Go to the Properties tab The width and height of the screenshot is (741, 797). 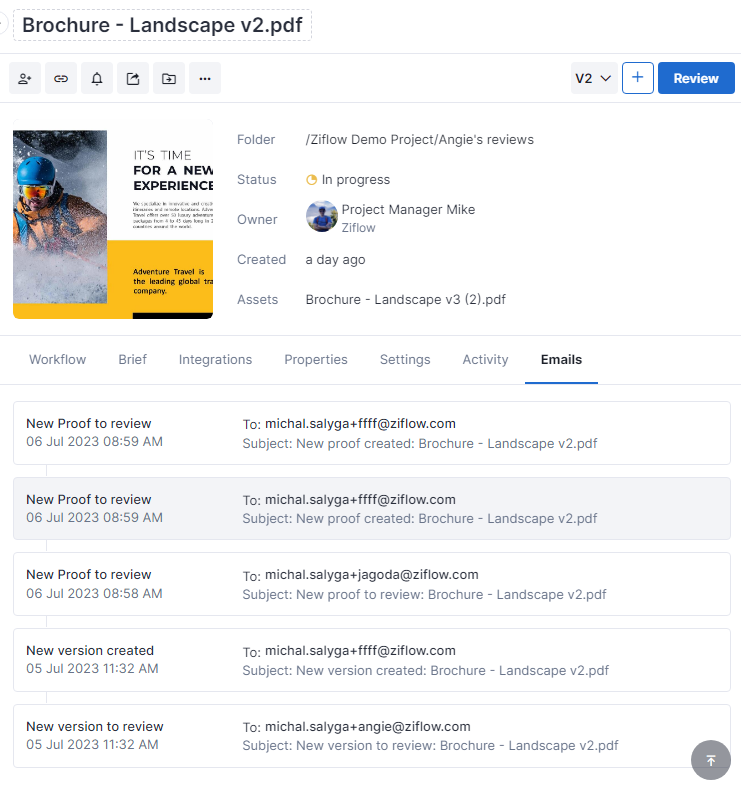[316, 360]
